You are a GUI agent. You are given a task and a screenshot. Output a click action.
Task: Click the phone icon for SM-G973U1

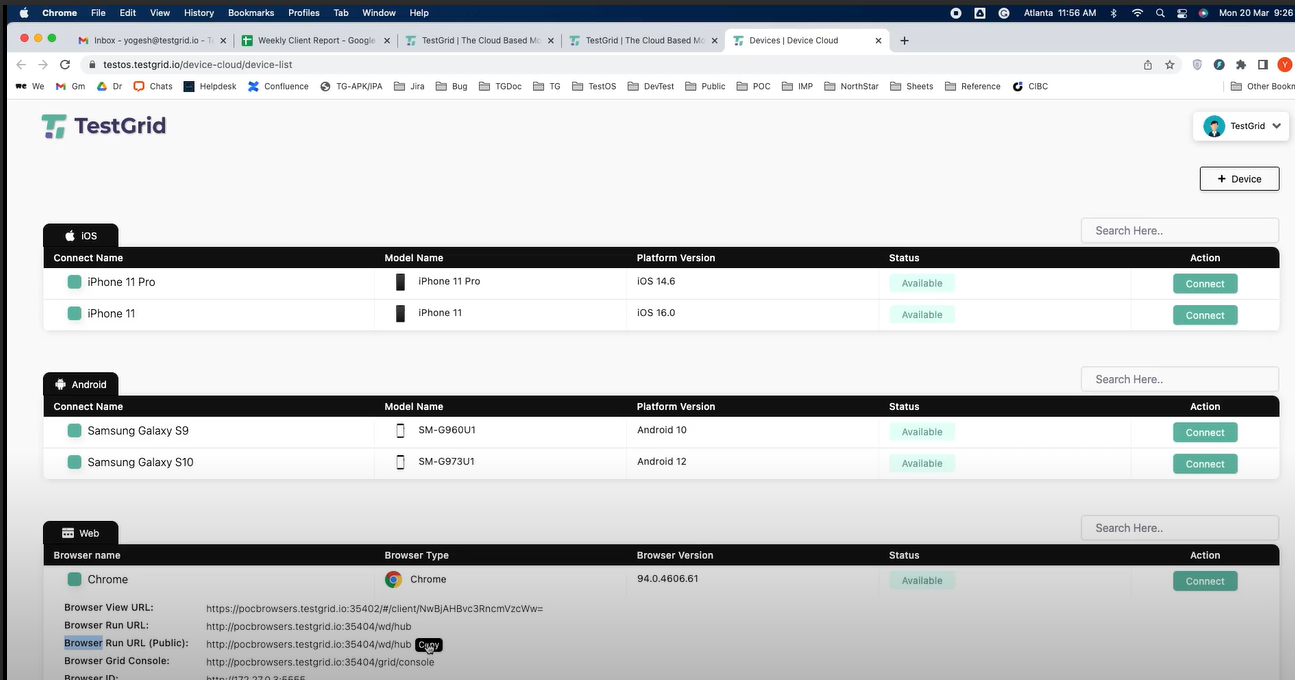[400, 462]
